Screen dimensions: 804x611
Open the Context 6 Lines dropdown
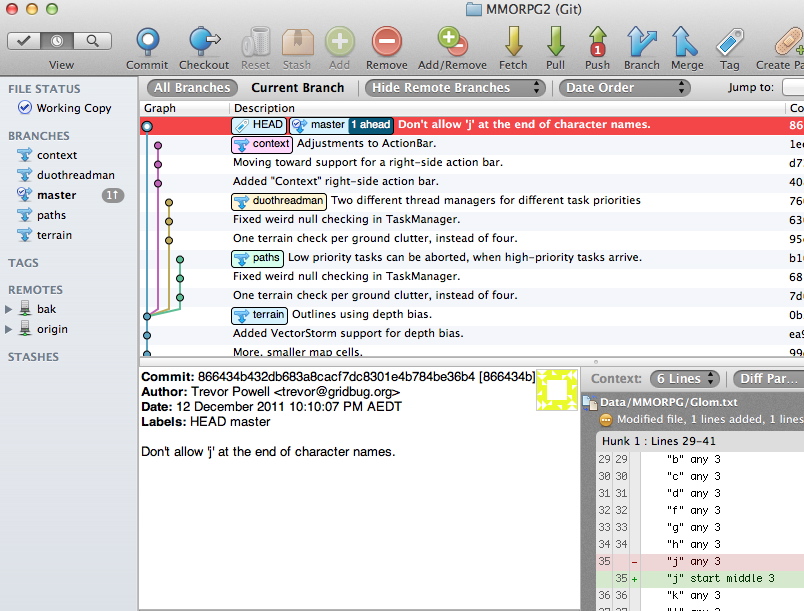click(685, 379)
